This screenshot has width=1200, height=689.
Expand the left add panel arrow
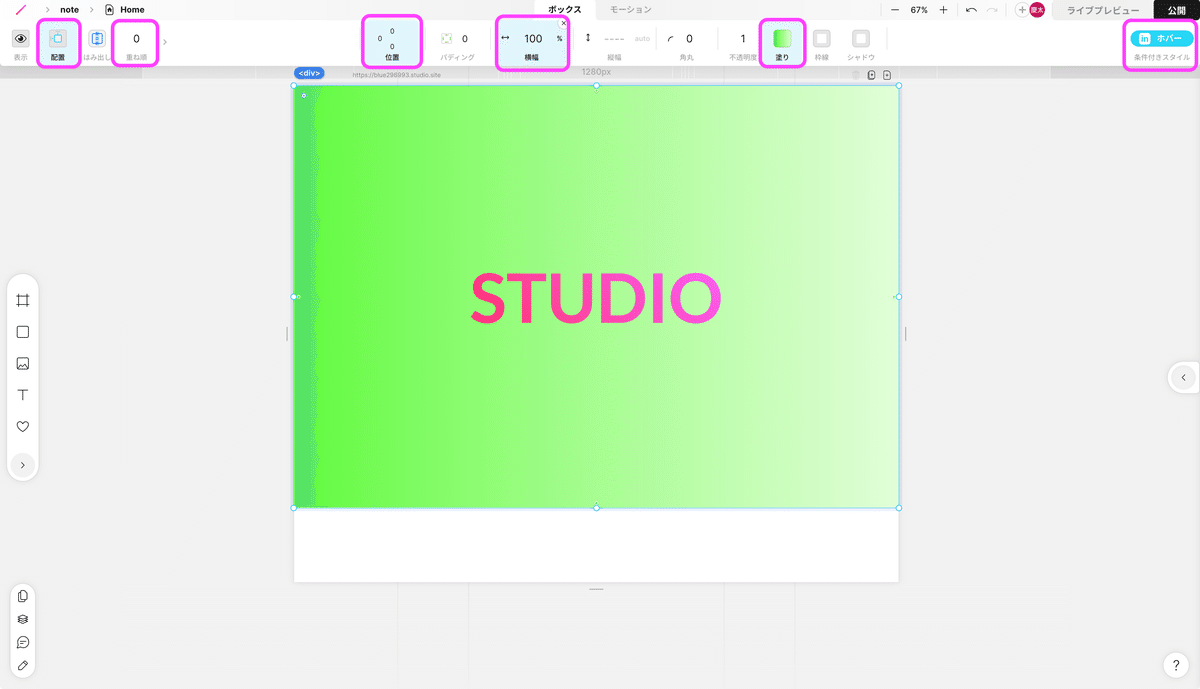[x=23, y=464]
